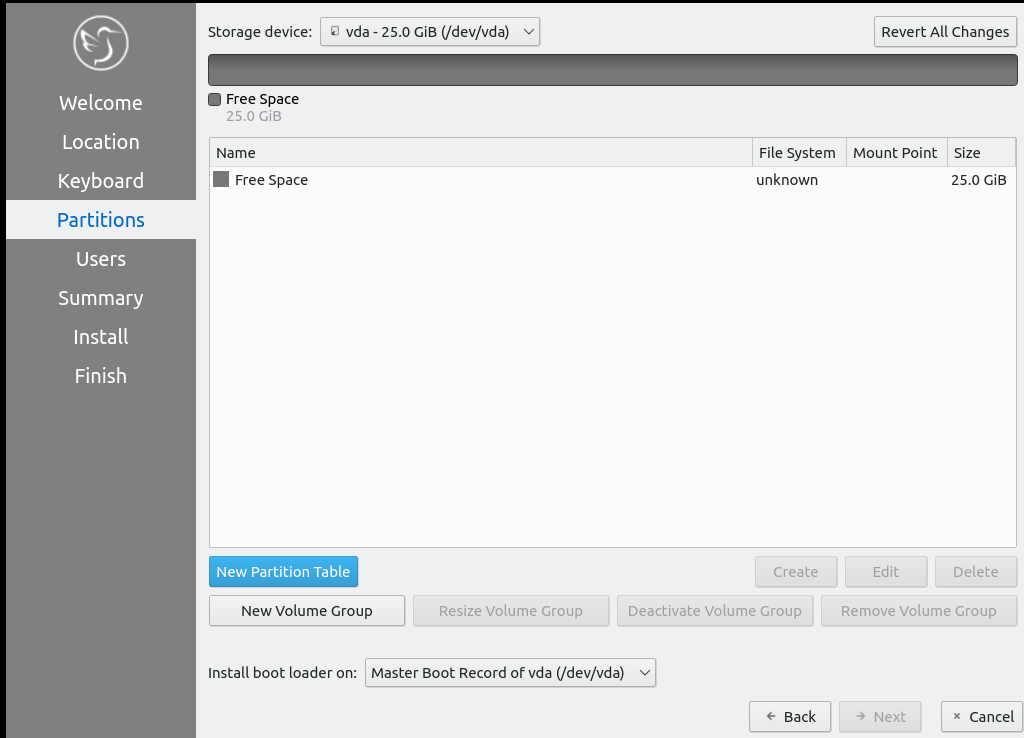
Task: Click the Free Space legend color swatch
Action: coord(214,99)
